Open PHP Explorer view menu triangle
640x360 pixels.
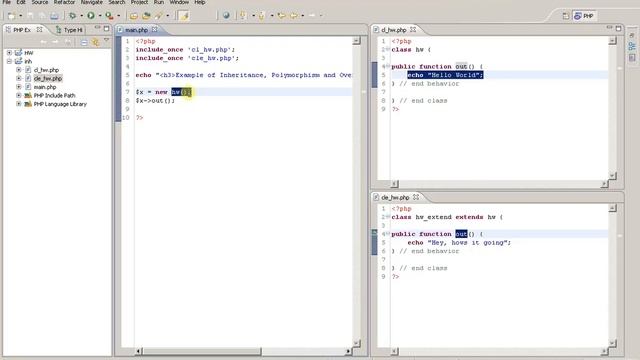tap(107, 40)
